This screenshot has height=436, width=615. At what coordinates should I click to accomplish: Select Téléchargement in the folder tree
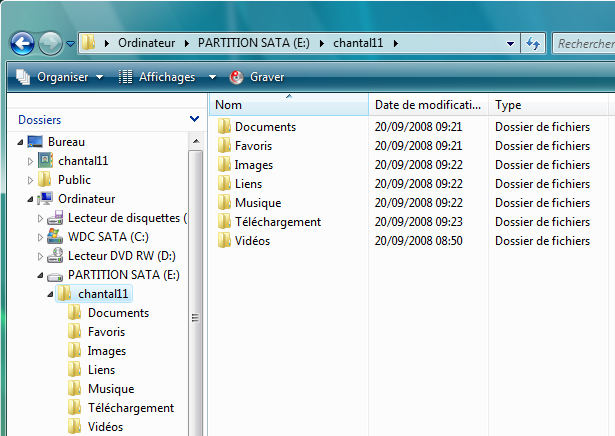[131, 408]
